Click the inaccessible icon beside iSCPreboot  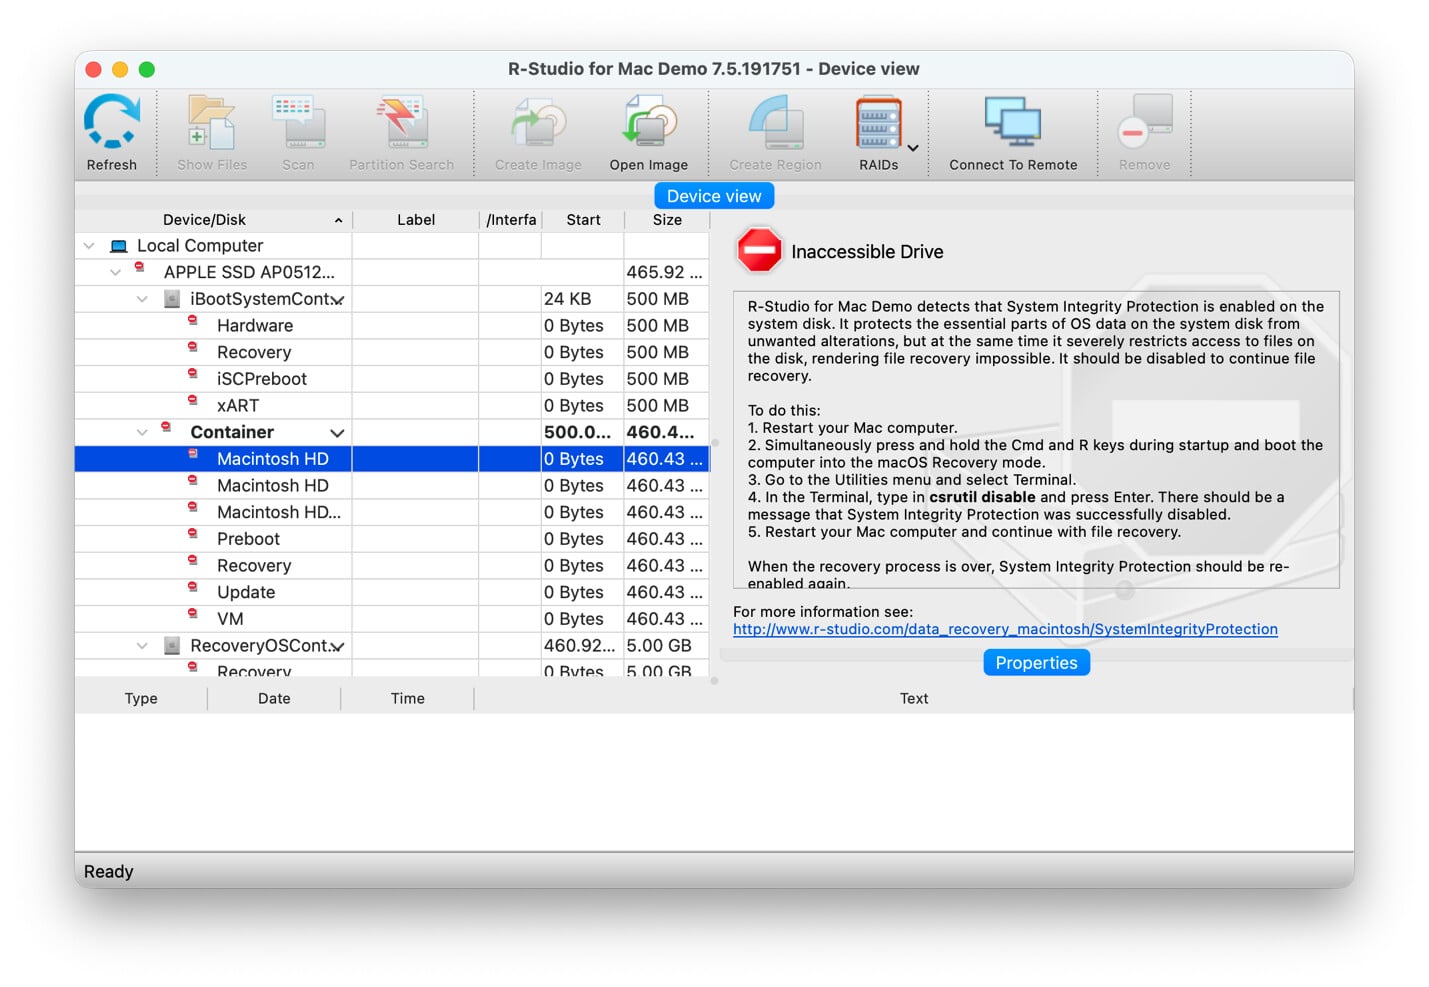[x=193, y=374]
